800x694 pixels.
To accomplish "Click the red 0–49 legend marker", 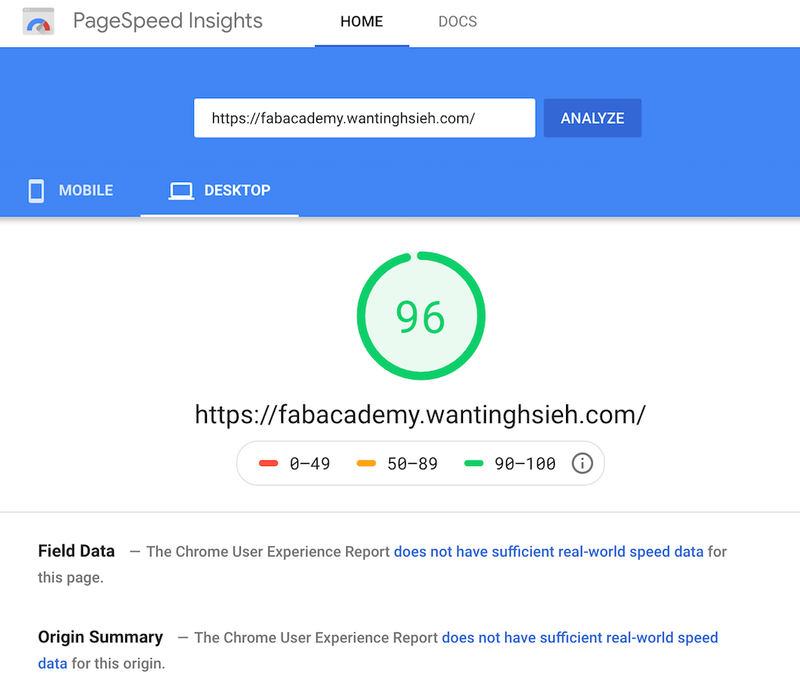I will [x=268, y=463].
